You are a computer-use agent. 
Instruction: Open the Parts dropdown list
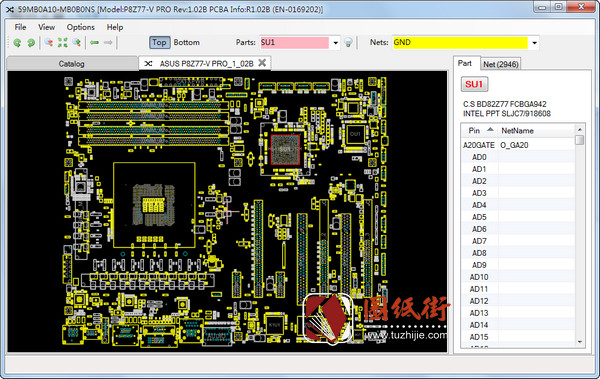tap(336, 43)
